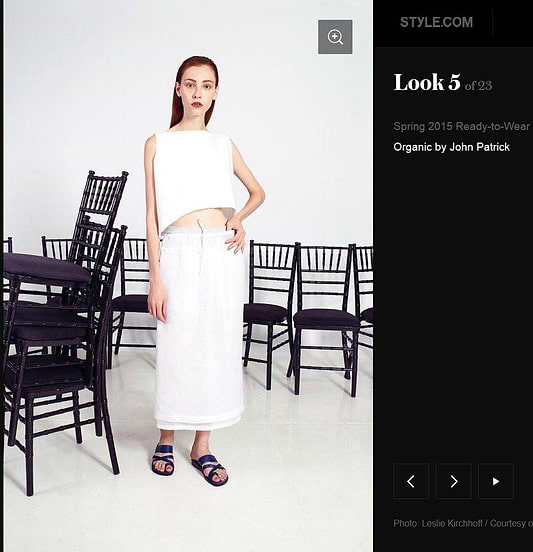Click the Leslie Kirchhoff photo credit text
Viewport: 533px width, 552px height.
coord(463,523)
